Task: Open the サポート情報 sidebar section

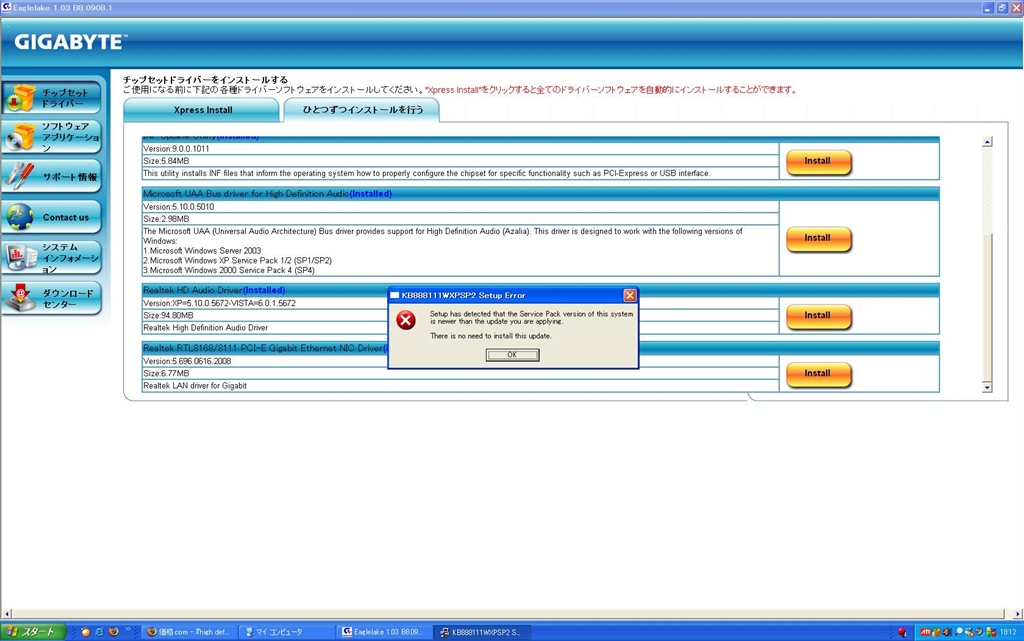Action: 52,176
